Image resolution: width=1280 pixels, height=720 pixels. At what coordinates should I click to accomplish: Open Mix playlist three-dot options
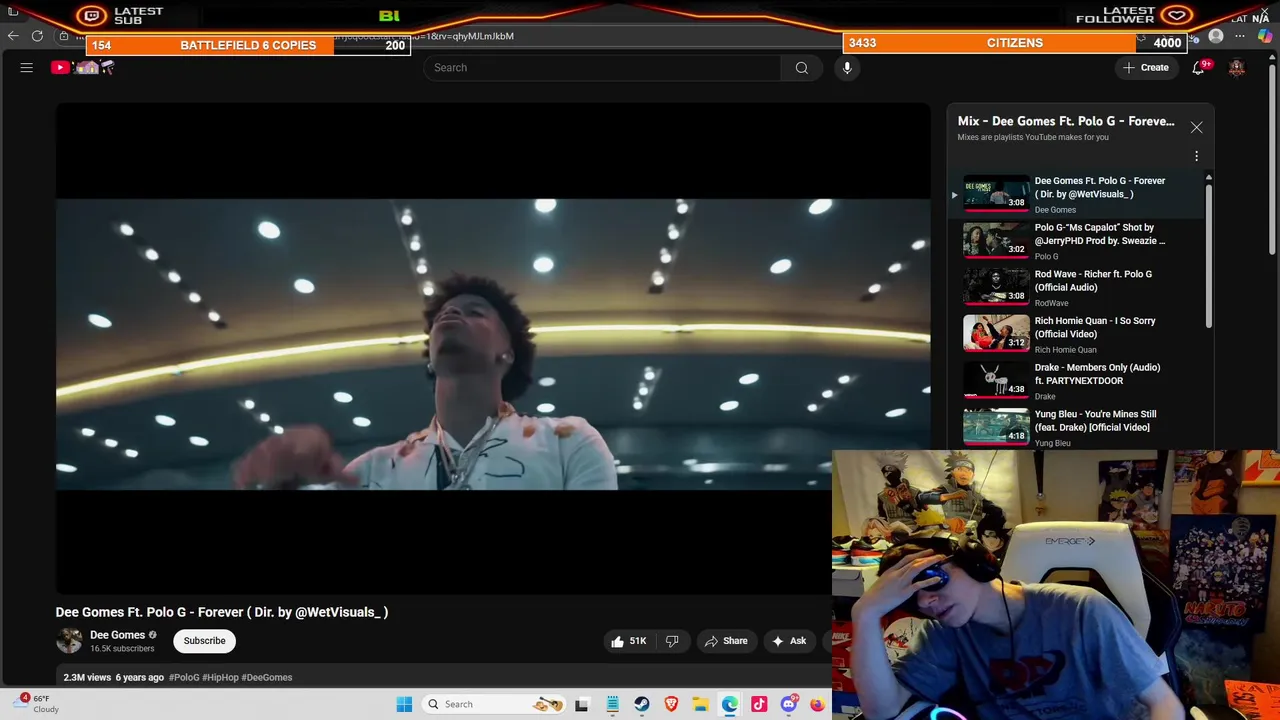coord(1196,156)
